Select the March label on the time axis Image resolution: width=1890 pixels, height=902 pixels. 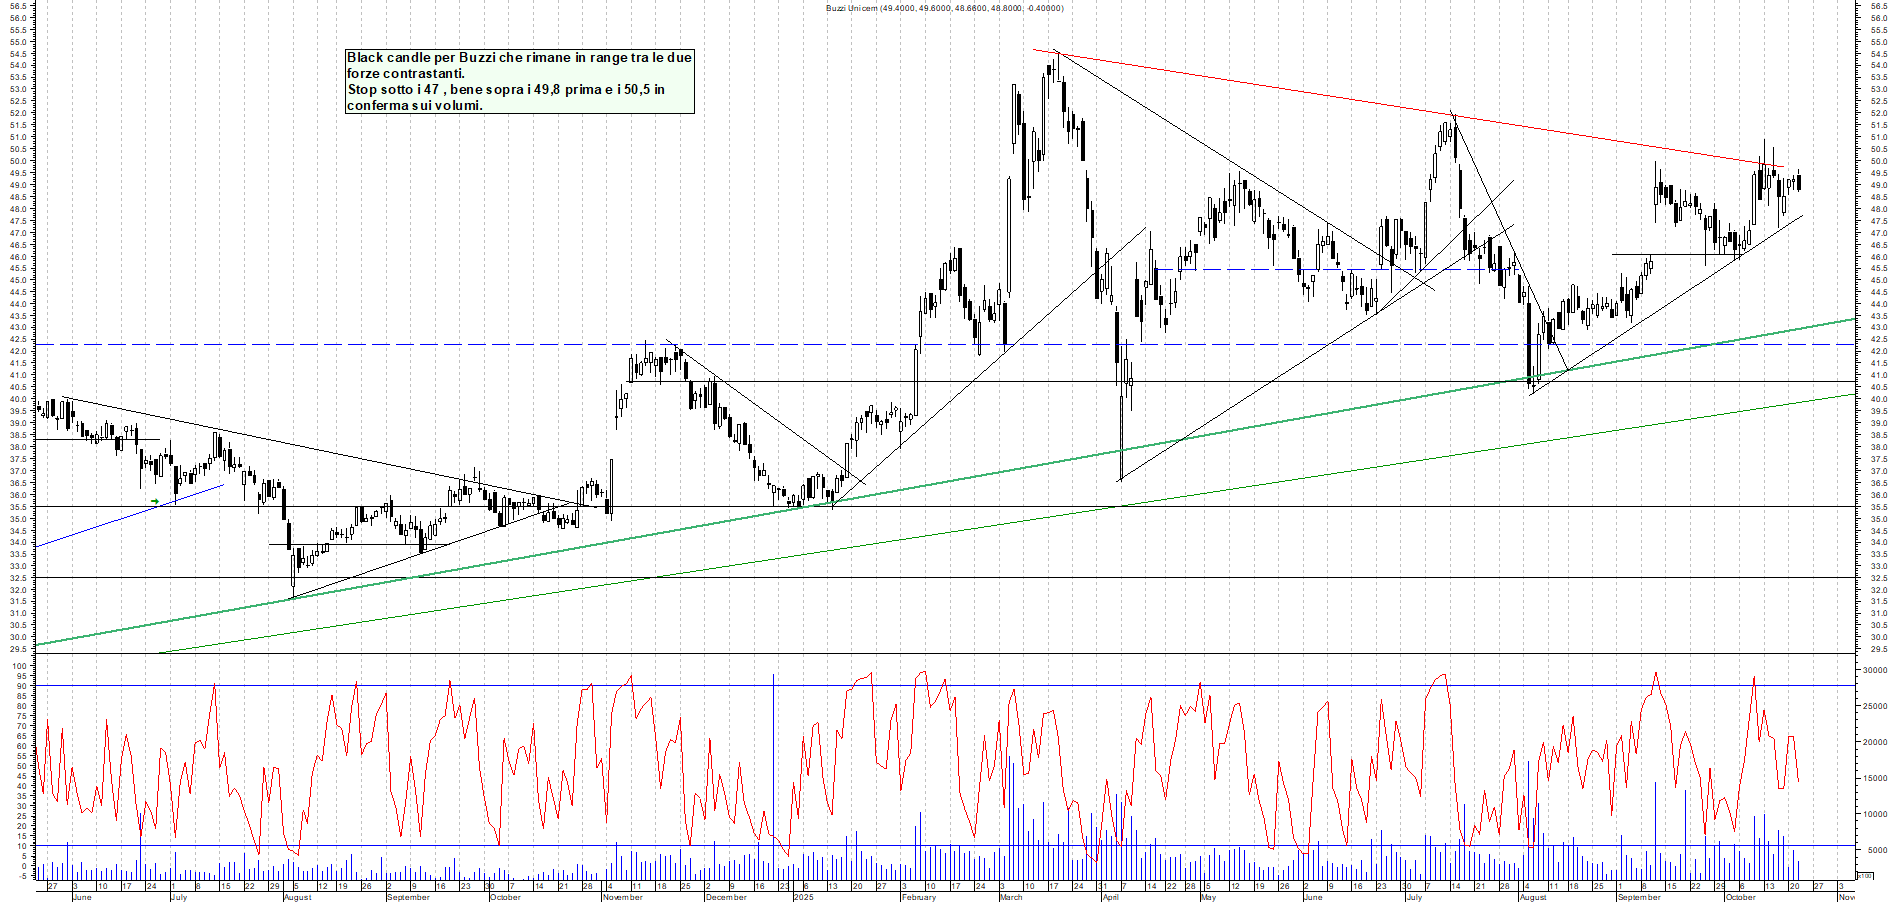[1011, 897]
